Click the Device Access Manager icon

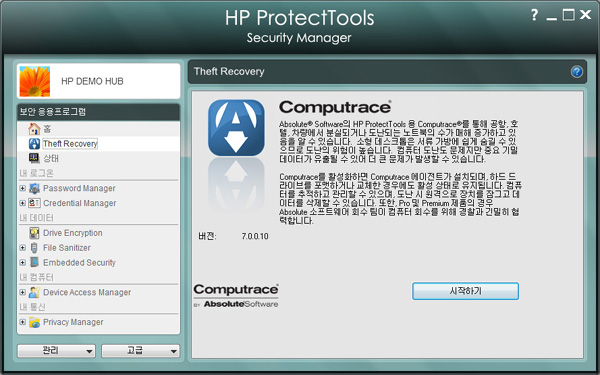[x=34, y=292]
